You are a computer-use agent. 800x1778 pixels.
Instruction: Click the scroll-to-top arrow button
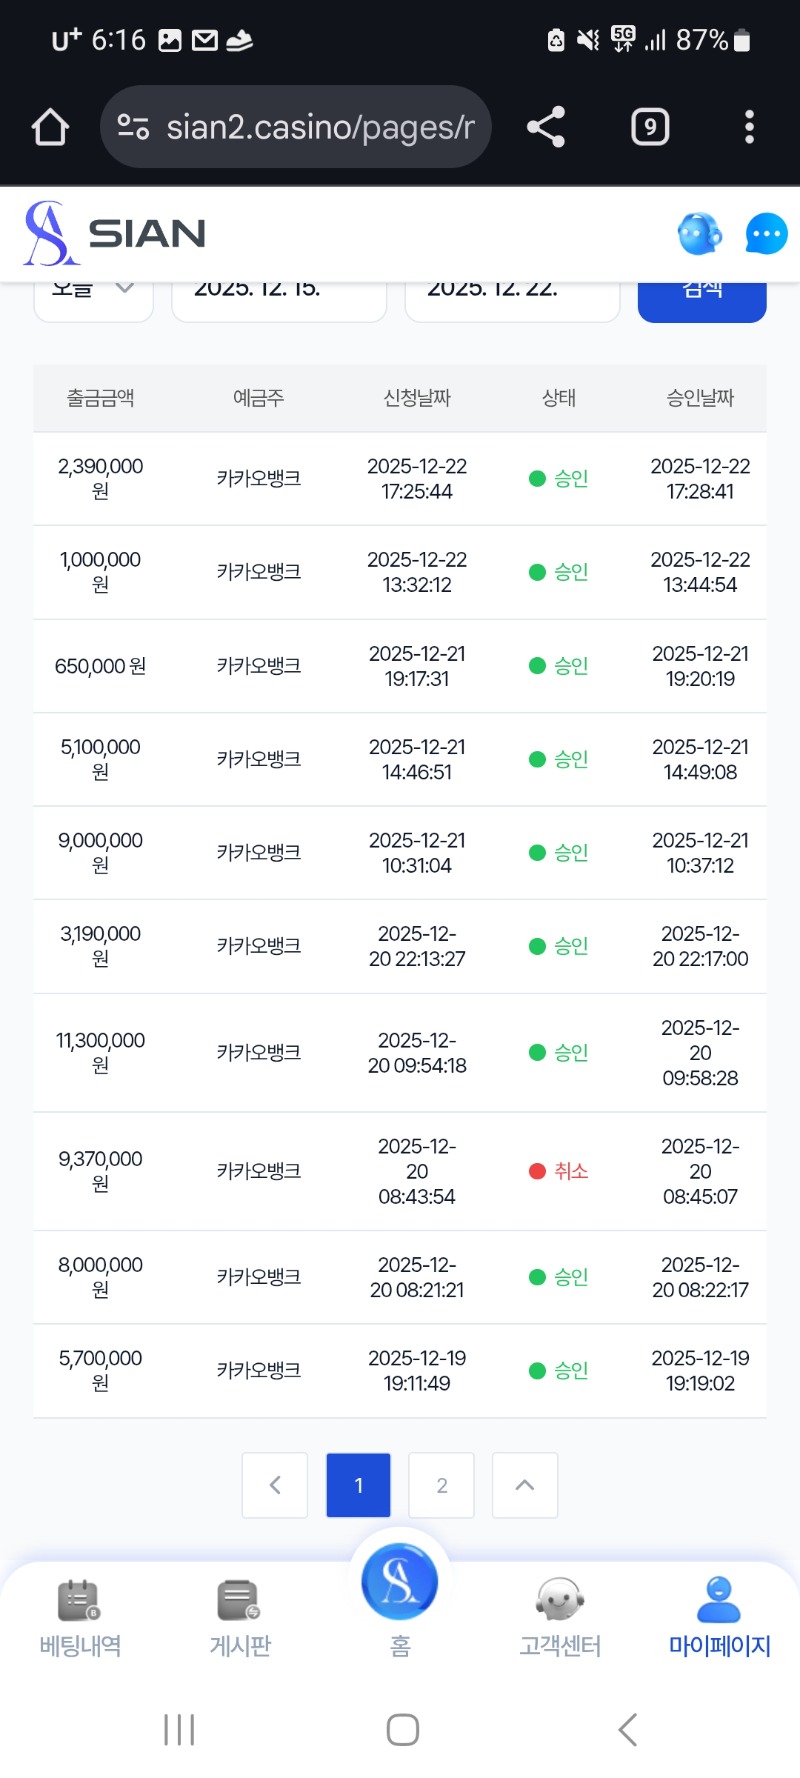(x=525, y=1485)
